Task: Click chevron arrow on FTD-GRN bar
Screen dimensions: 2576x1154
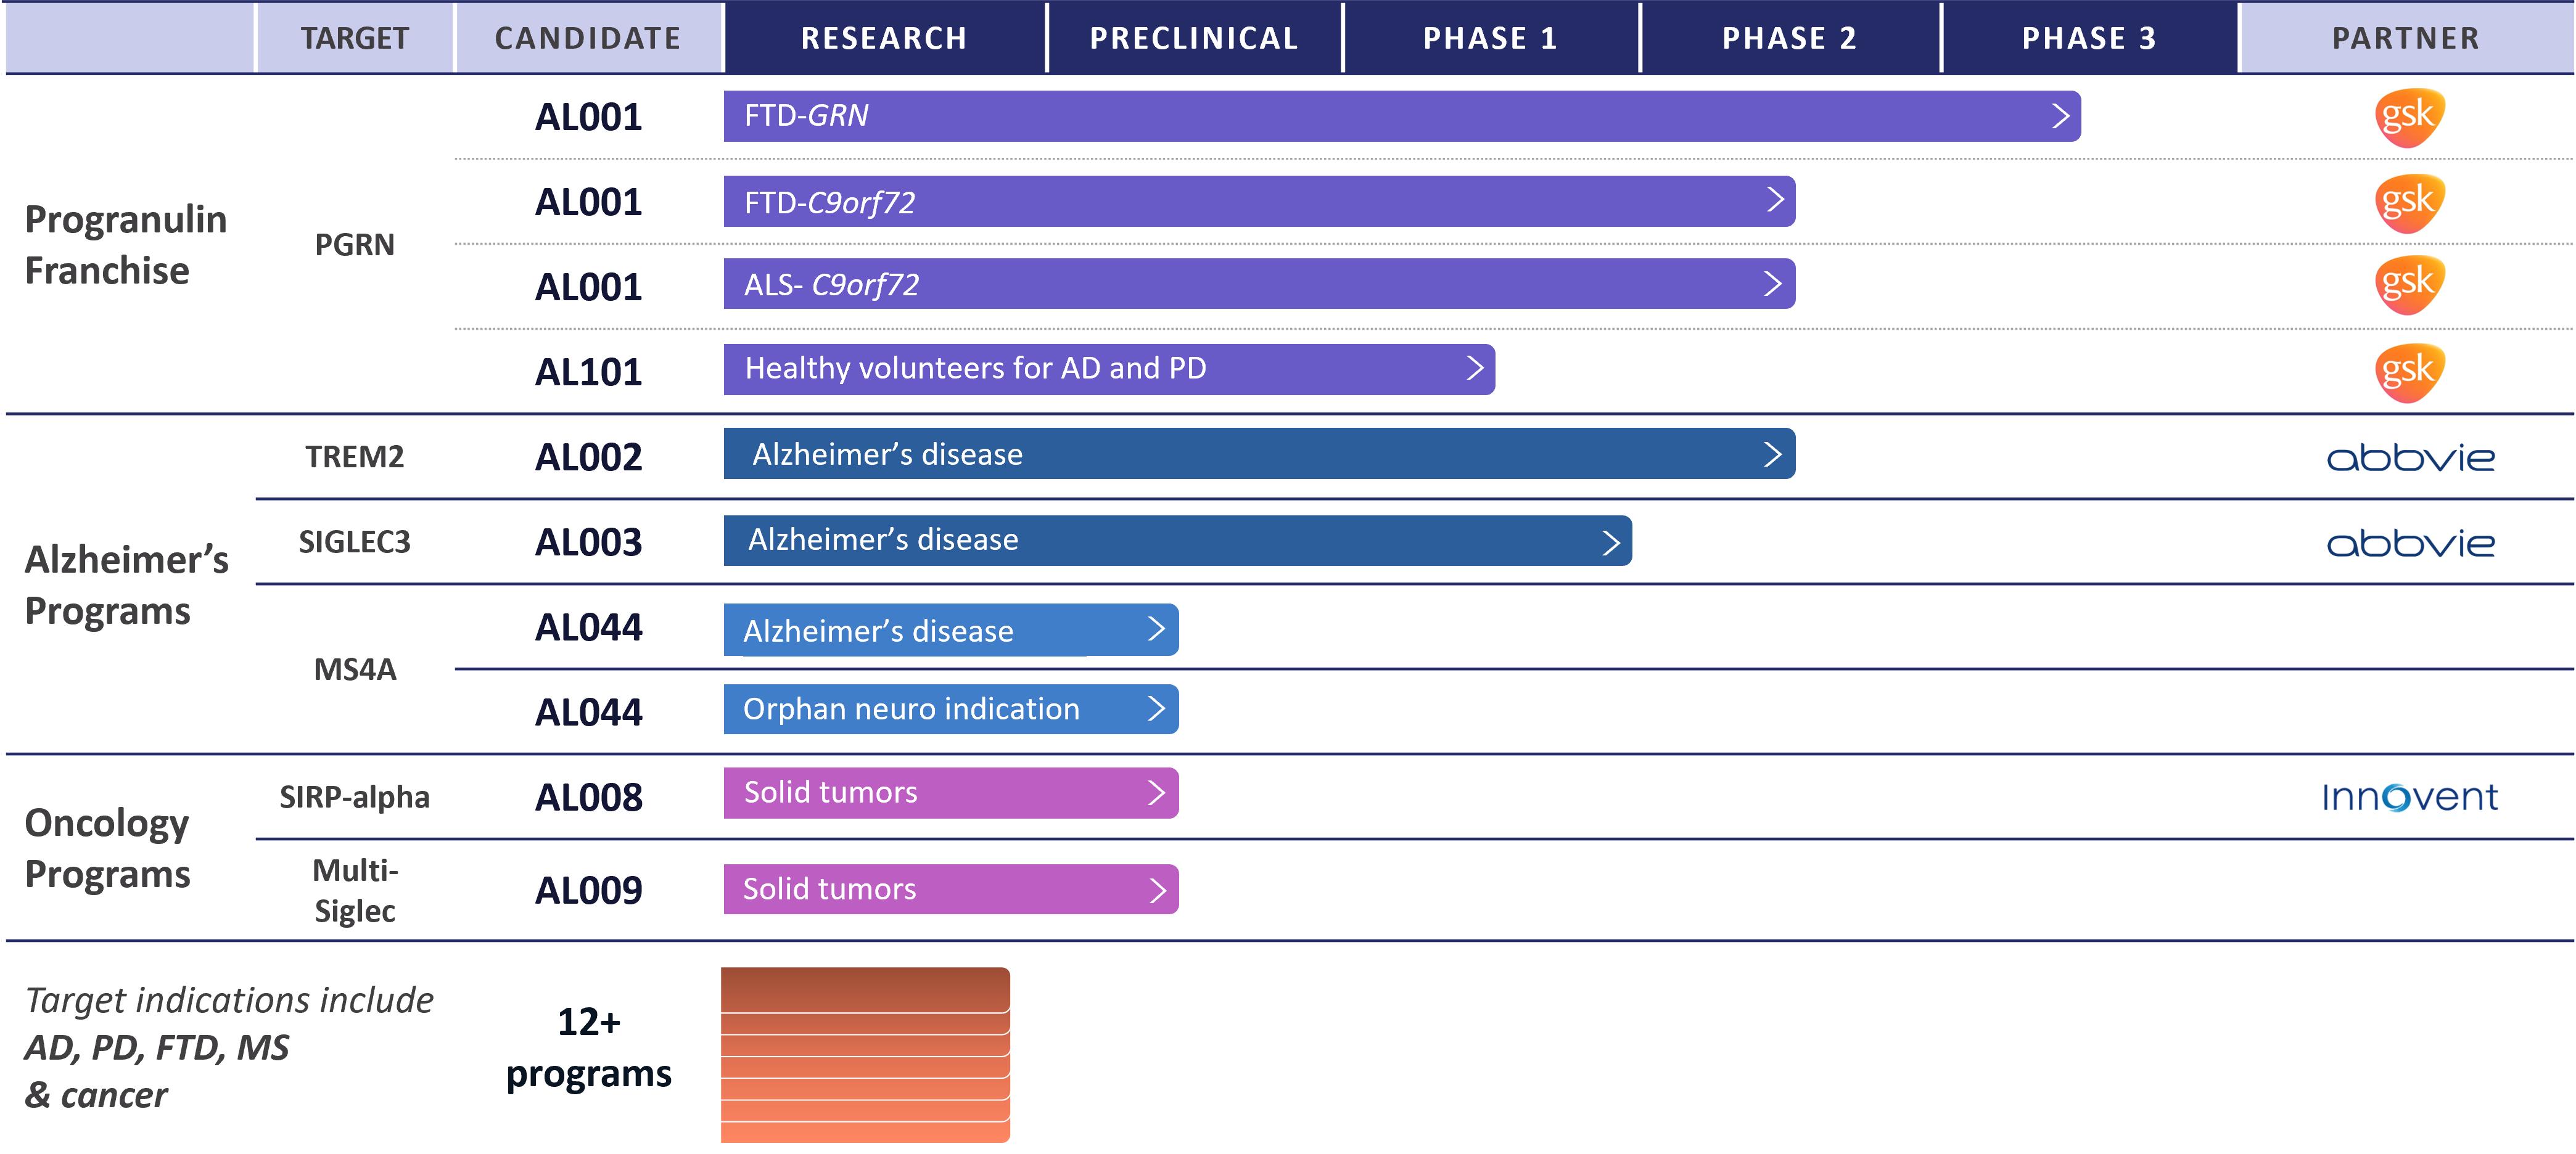Action: tap(2060, 116)
